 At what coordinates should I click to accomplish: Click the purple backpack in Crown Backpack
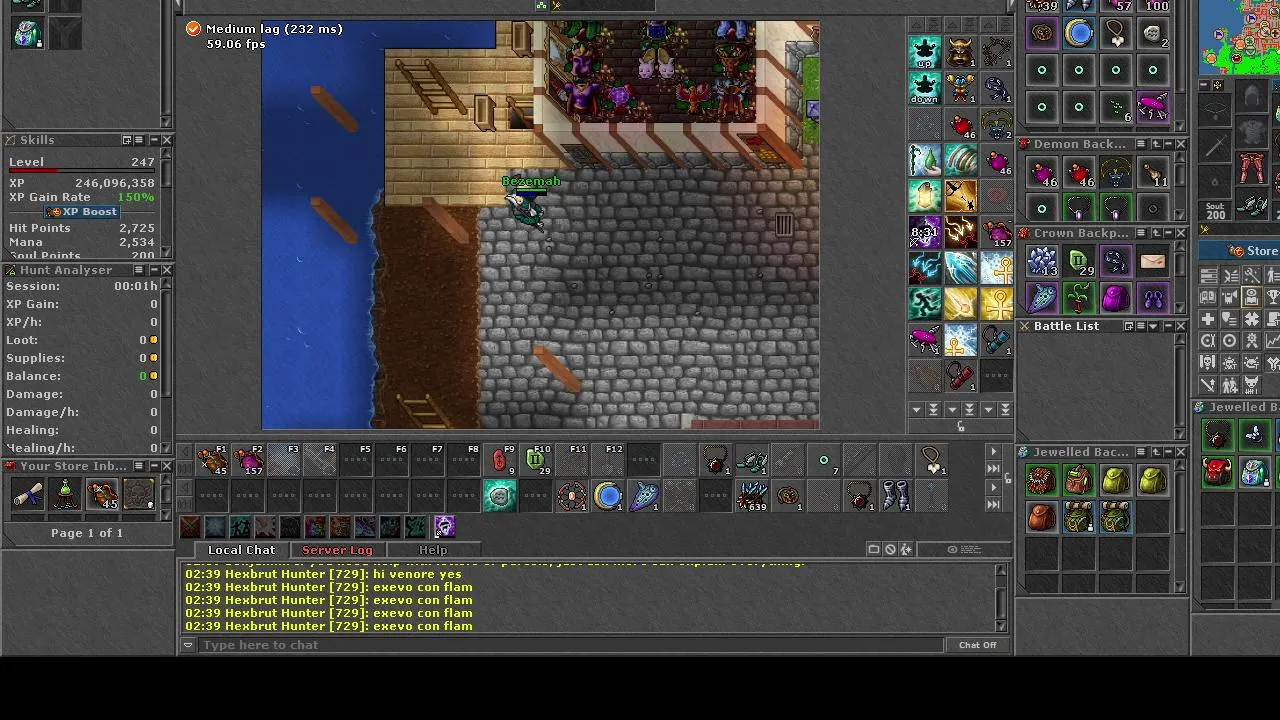[x=1116, y=298]
